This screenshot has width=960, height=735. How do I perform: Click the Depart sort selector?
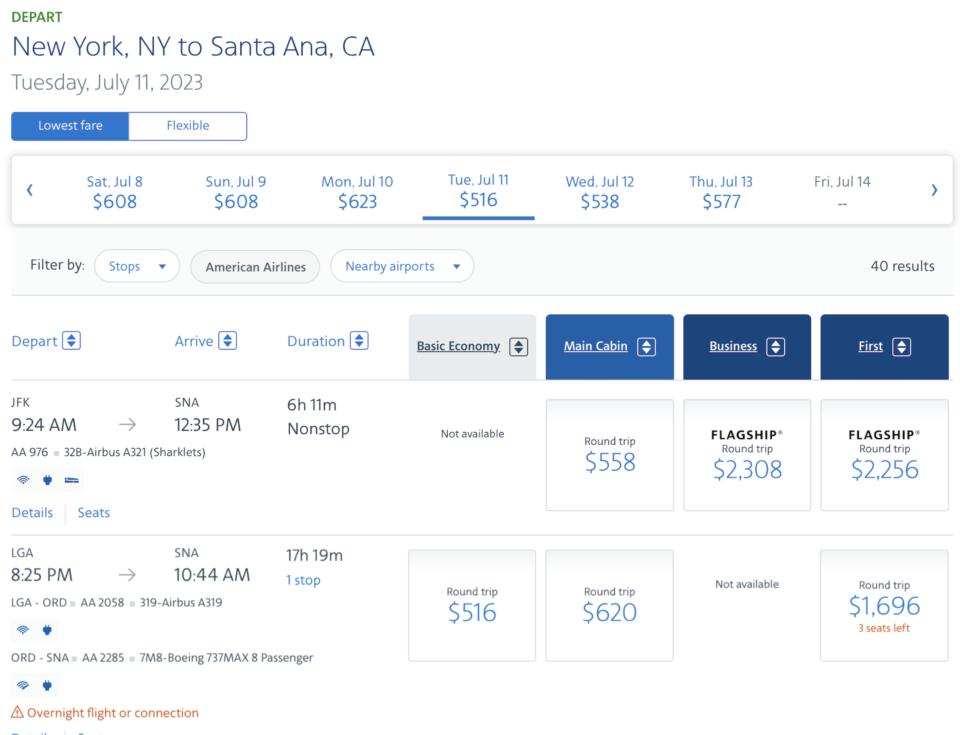[x=45, y=340]
